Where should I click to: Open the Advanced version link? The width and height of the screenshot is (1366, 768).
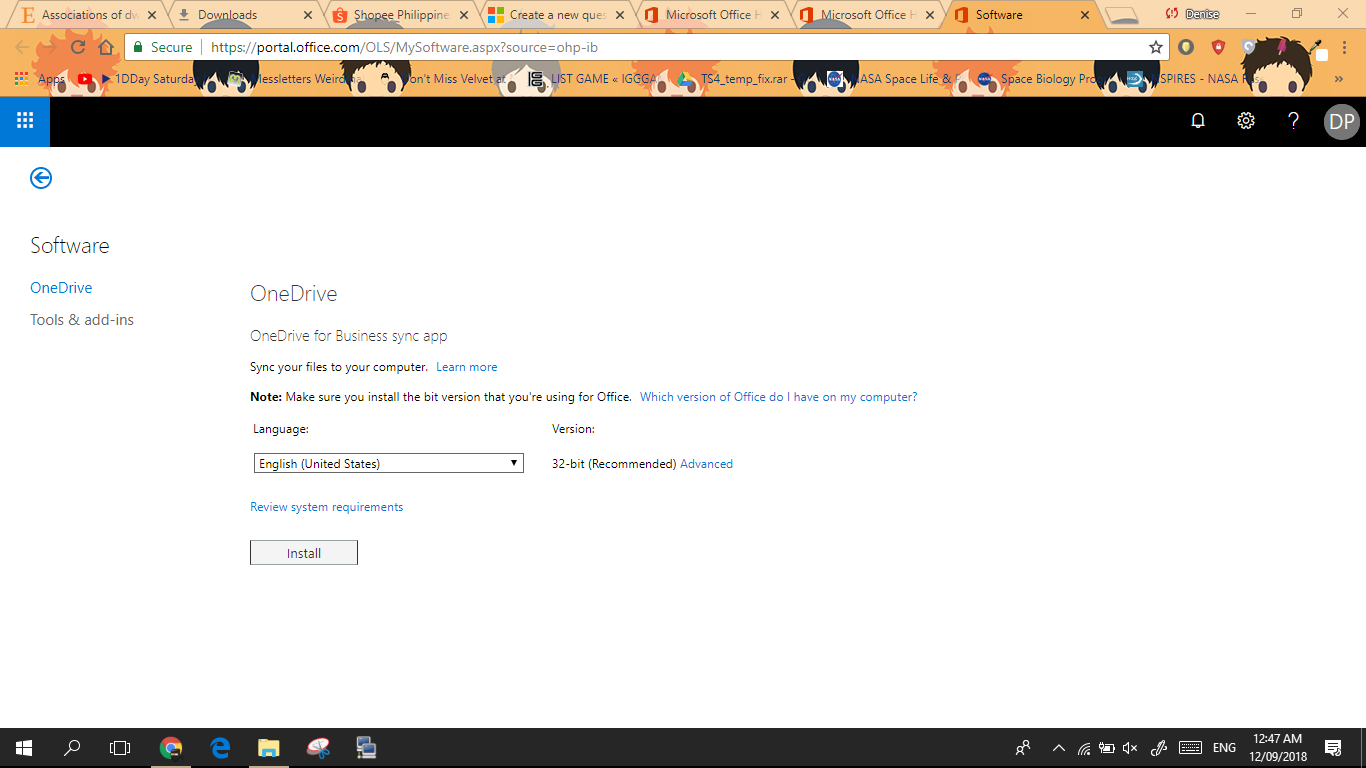point(706,464)
